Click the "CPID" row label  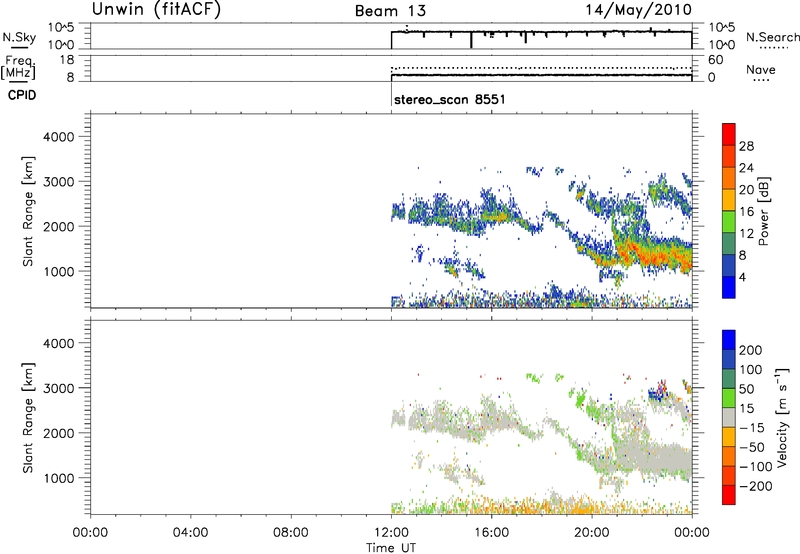pos(22,95)
